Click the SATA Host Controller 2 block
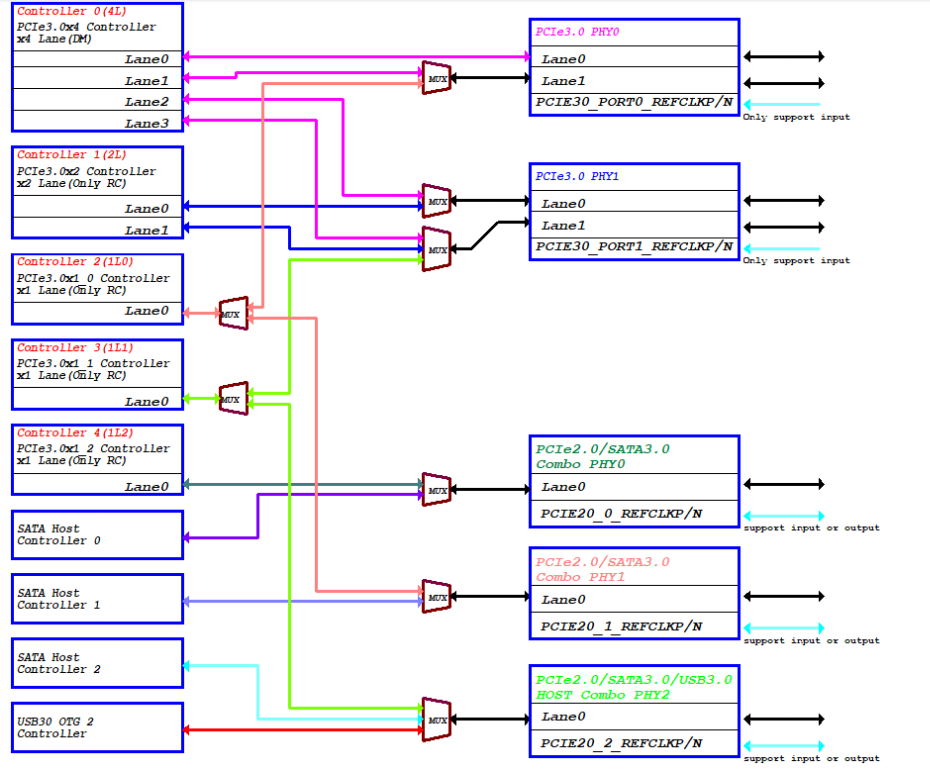This screenshot has height=780, width=930. (97, 663)
